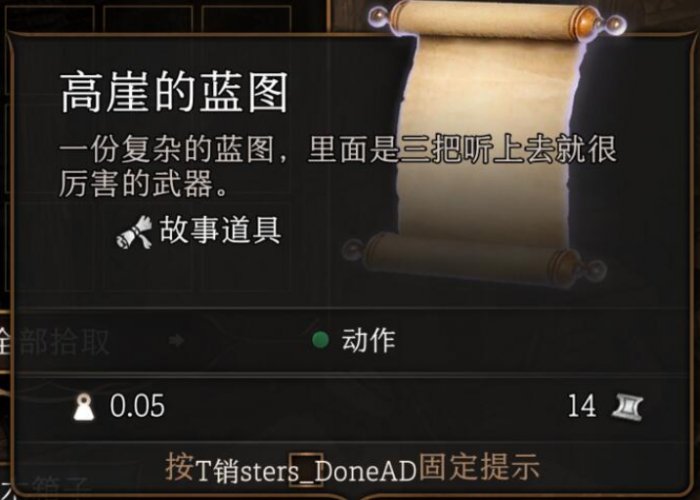700x500 pixels.
Task: Click the 动作 action label
Action: [368, 341]
